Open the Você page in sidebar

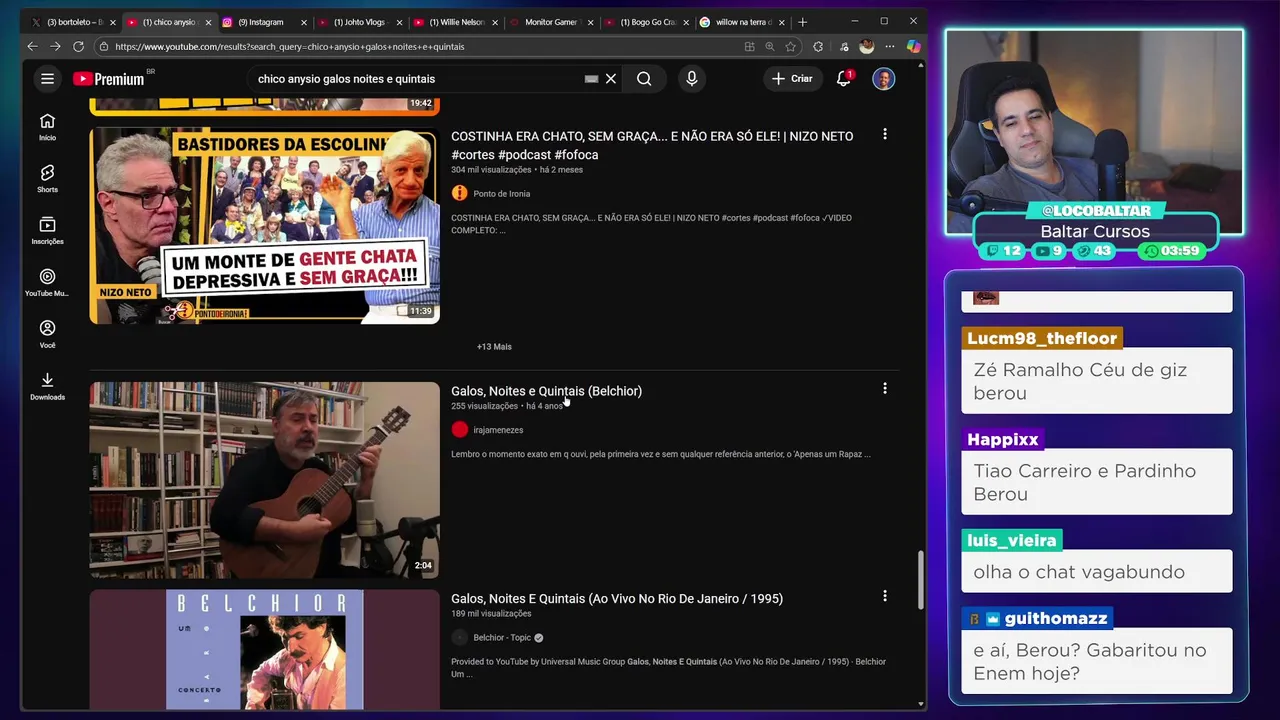click(47, 335)
